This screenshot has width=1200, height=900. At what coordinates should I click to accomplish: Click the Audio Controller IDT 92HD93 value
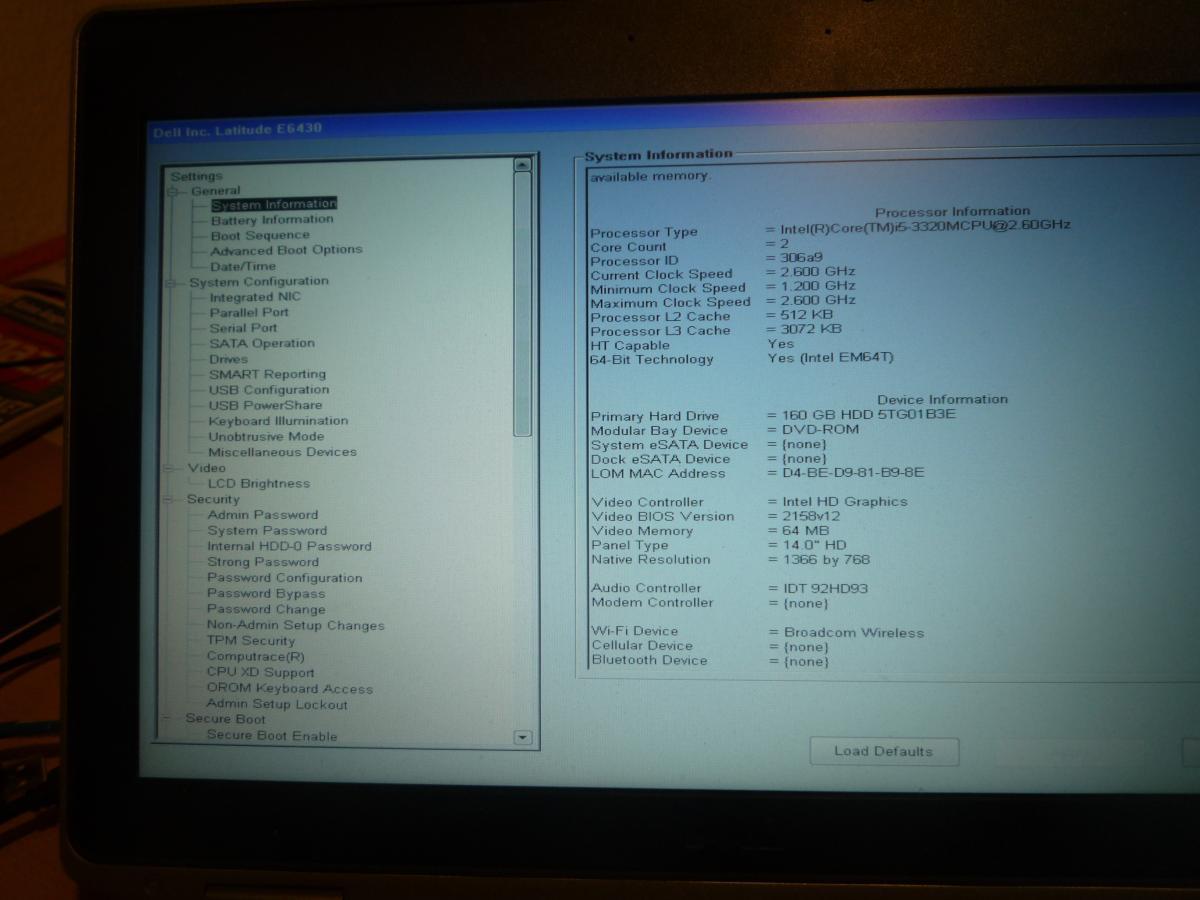click(x=826, y=588)
